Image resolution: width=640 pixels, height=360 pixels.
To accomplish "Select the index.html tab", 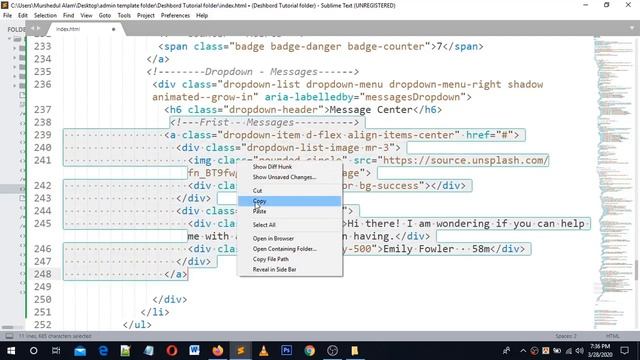I will (86, 29).
